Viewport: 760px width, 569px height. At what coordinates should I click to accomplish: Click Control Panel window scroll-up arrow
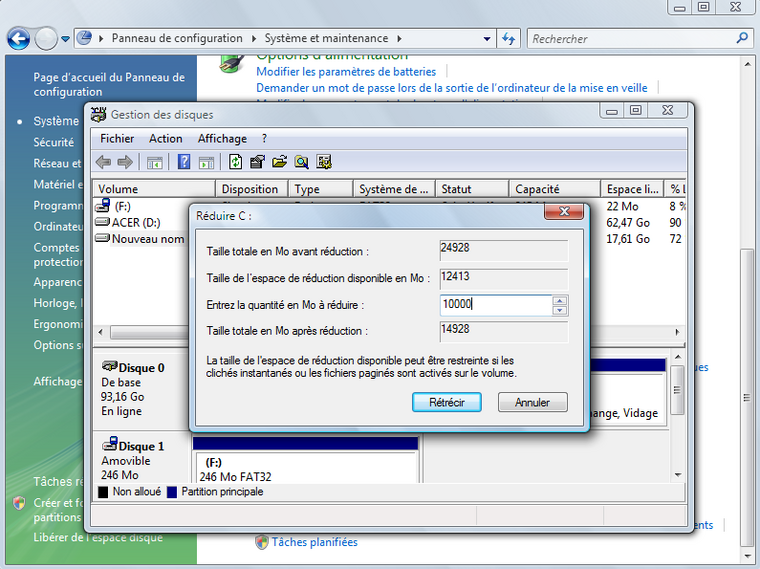pos(746,64)
